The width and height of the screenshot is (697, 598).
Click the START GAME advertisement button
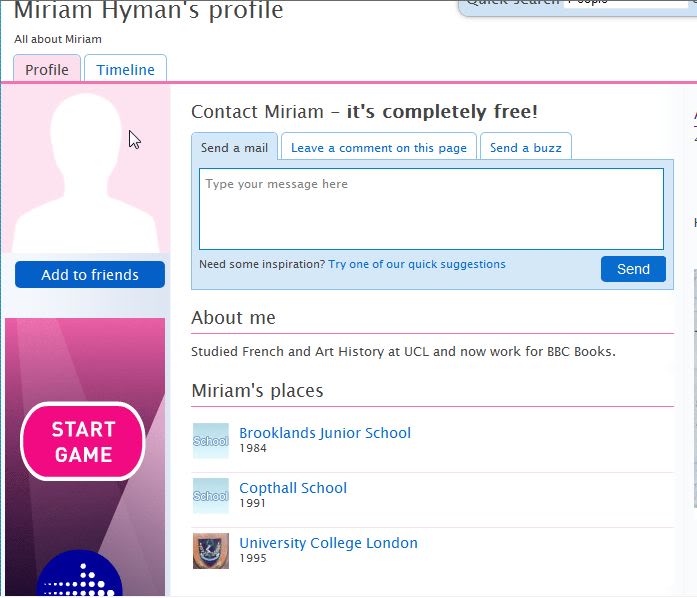83,441
